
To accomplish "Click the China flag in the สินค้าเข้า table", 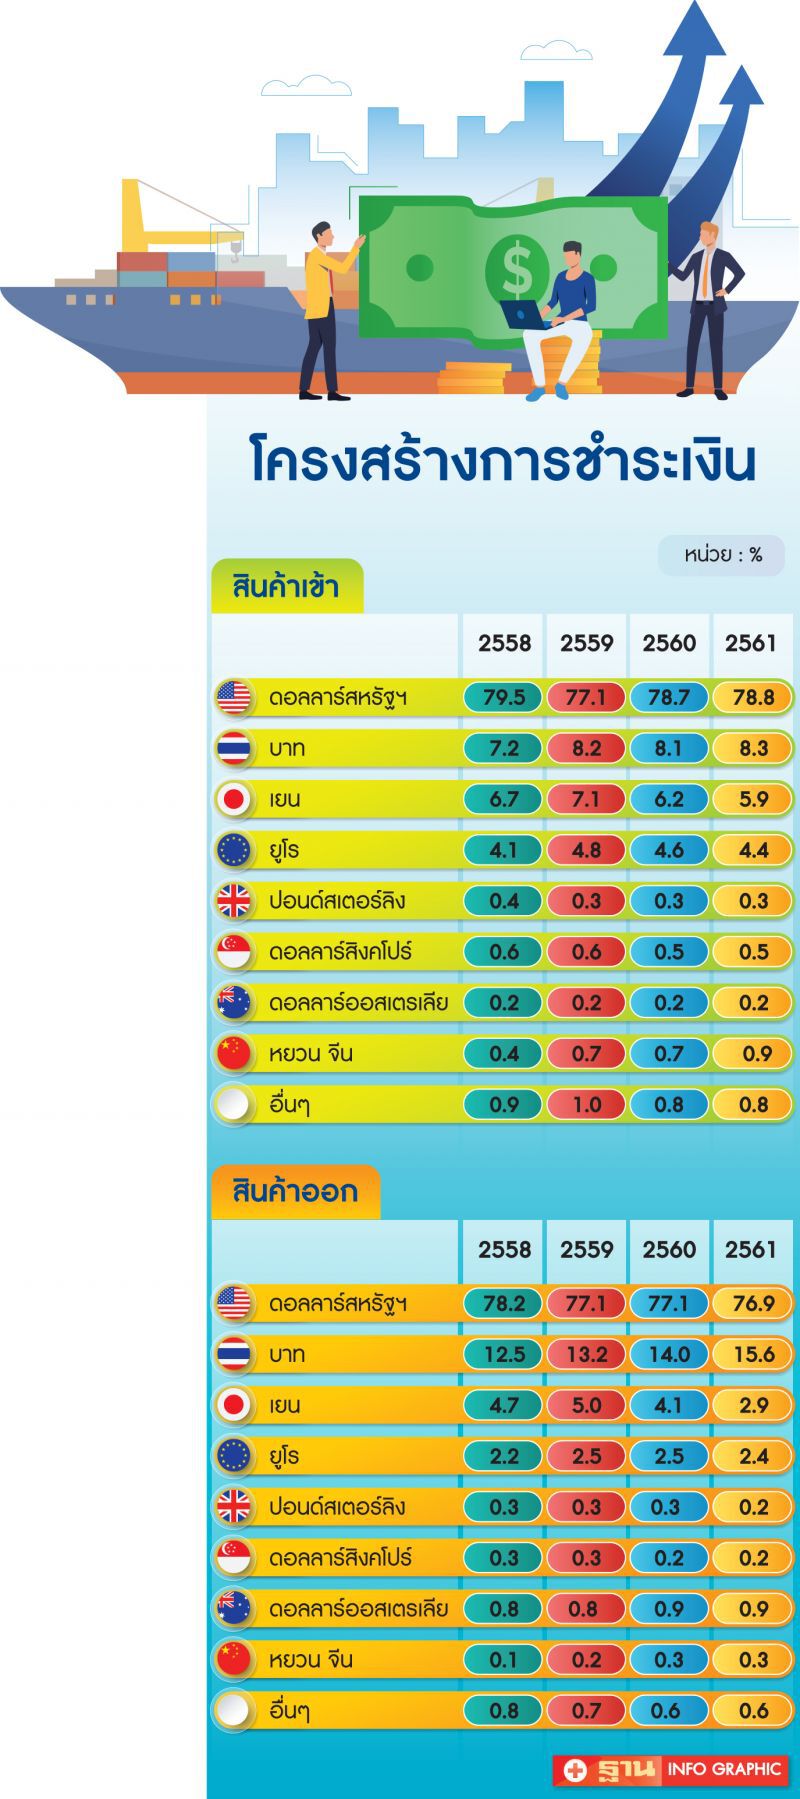I will pyautogui.click(x=234, y=1053).
